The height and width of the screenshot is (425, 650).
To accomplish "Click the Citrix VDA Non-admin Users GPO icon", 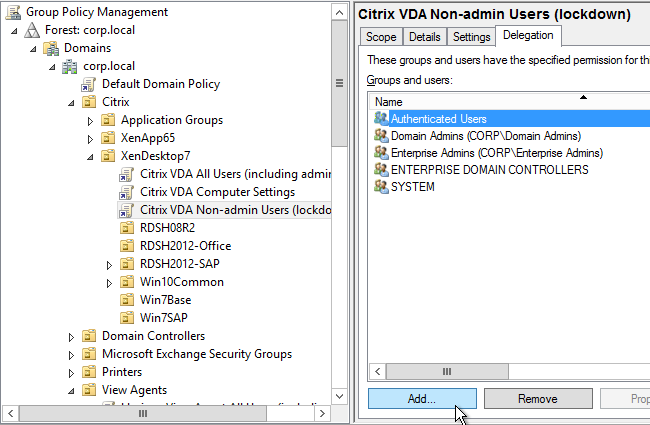I will coord(126,210).
